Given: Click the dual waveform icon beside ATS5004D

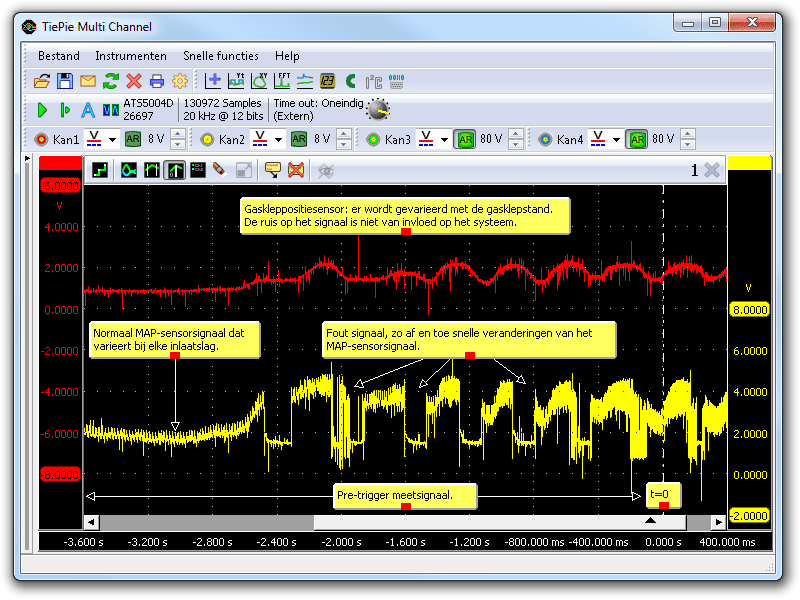Looking at the screenshot, I should tap(111, 110).
